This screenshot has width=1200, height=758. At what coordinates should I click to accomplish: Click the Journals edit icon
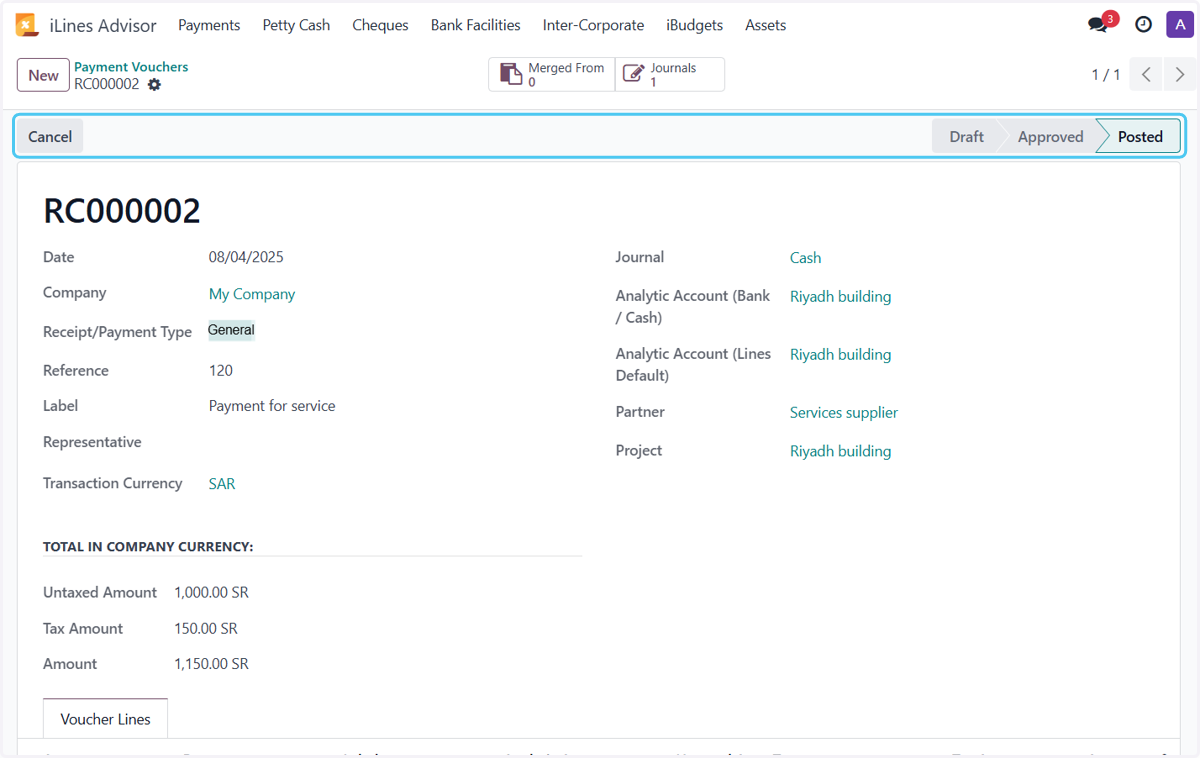click(x=634, y=75)
